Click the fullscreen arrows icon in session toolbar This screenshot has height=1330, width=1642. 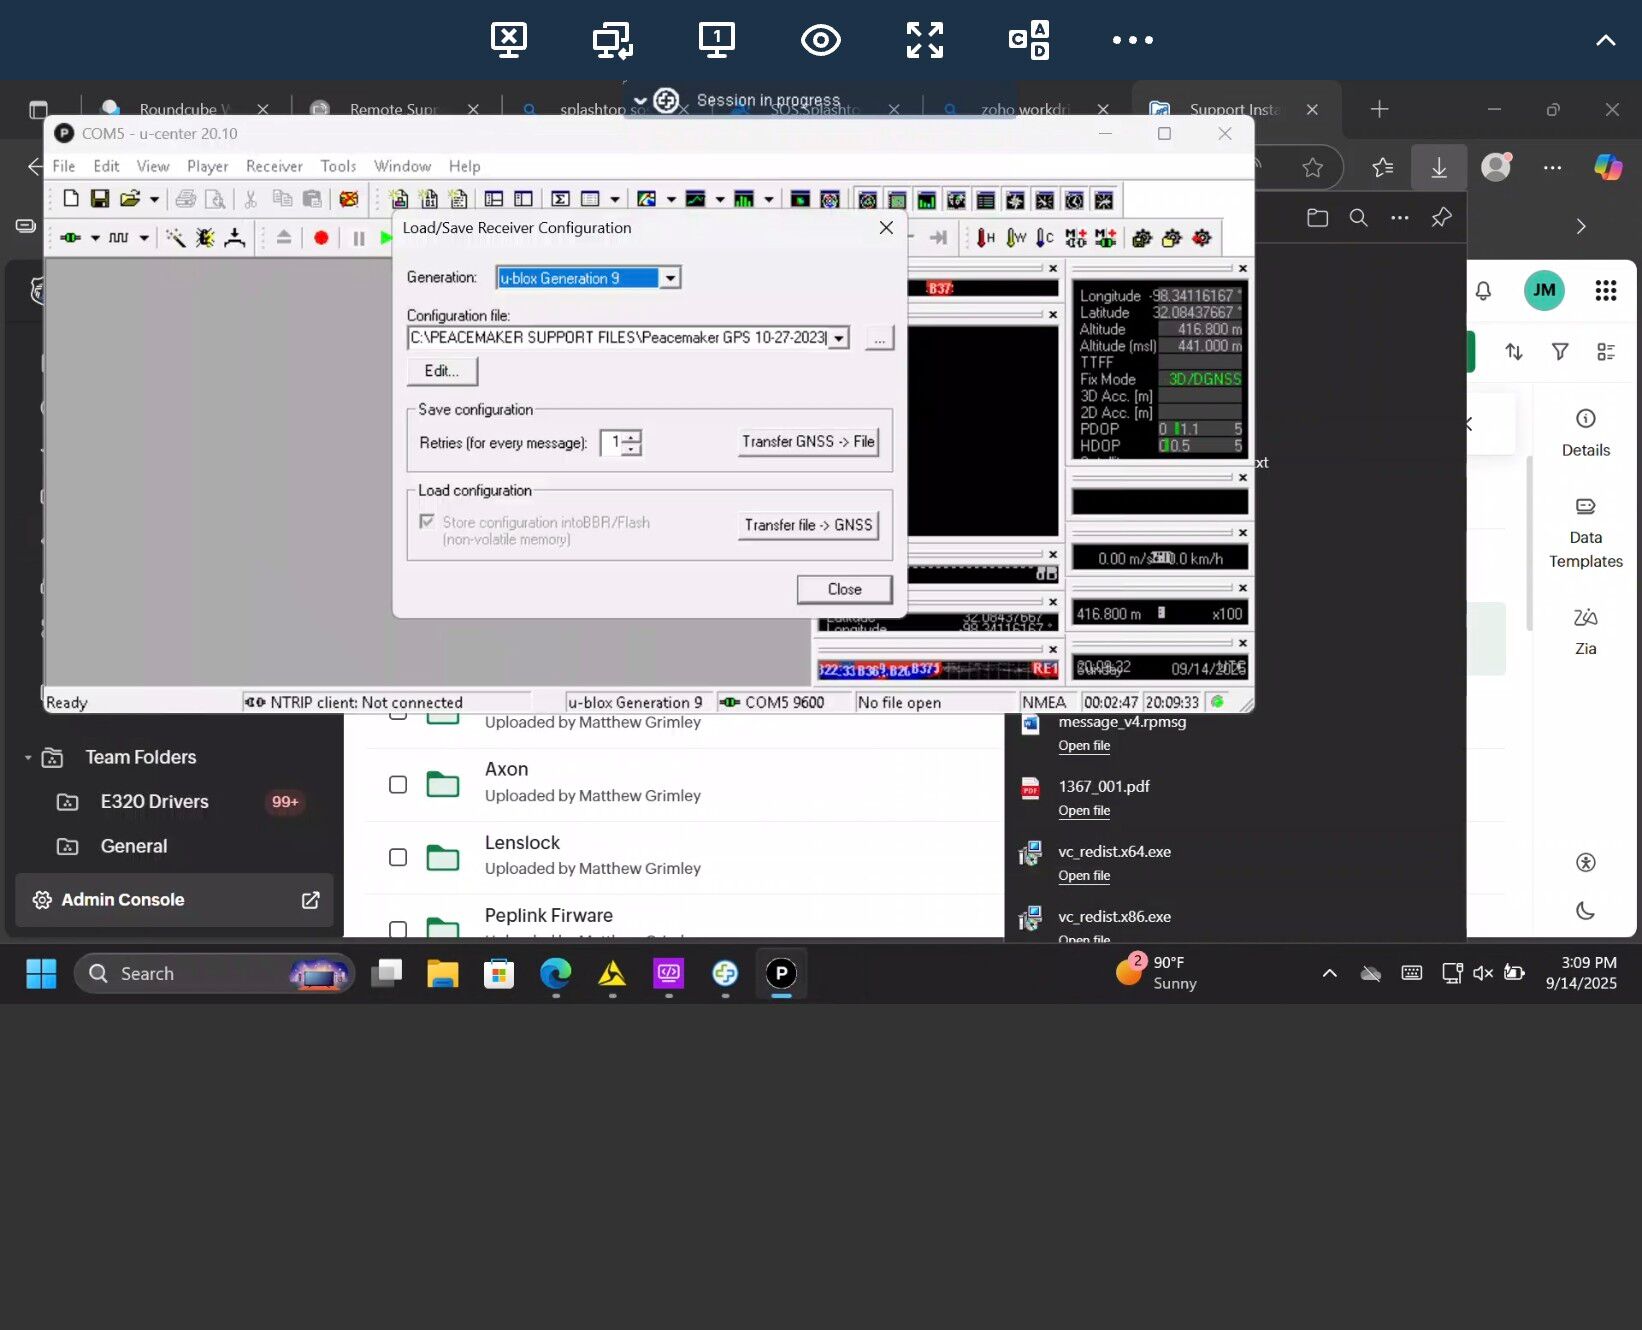point(924,40)
